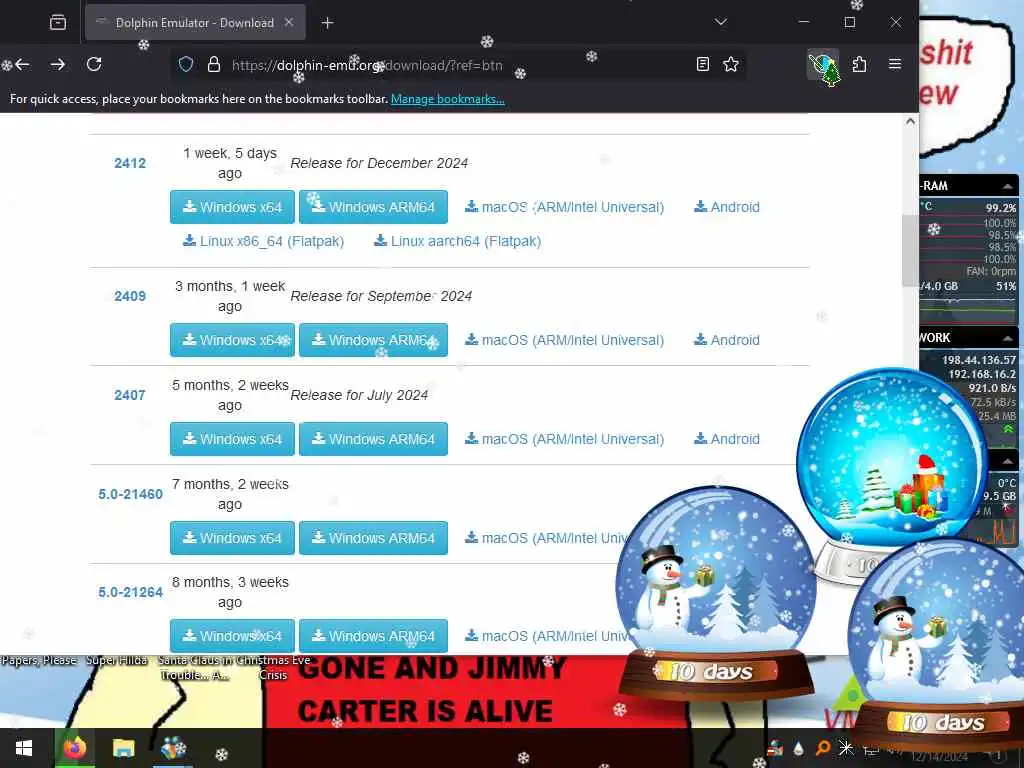Open release 2409 version link
The width and height of the screenshot is (1024, 768).
pos(130,296)
